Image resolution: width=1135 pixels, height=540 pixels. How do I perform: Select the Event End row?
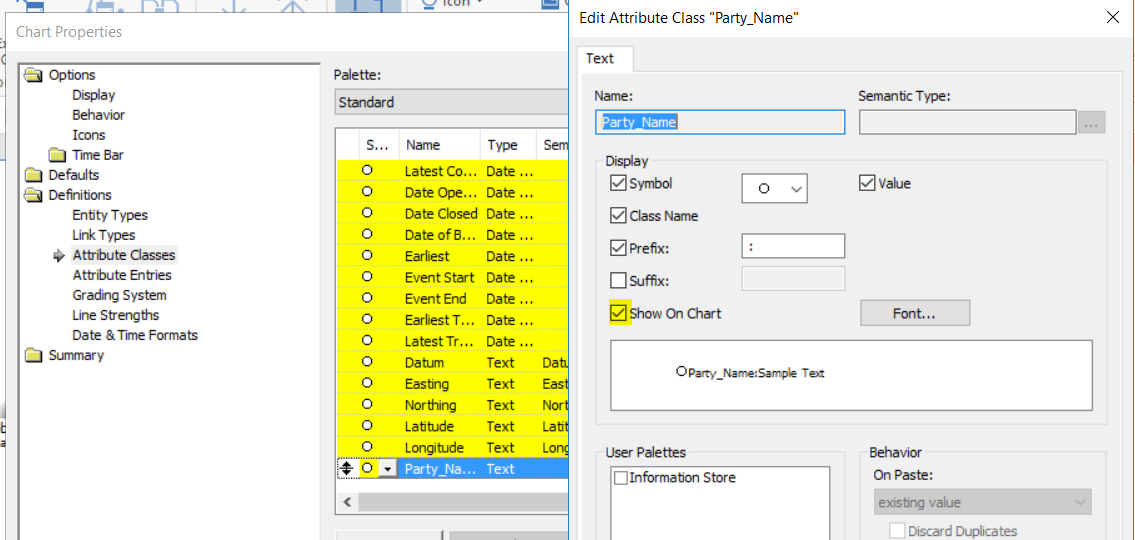point(452,298)
